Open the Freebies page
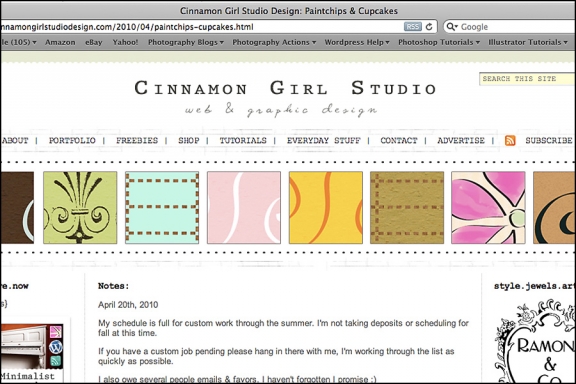 pos(137,140)
